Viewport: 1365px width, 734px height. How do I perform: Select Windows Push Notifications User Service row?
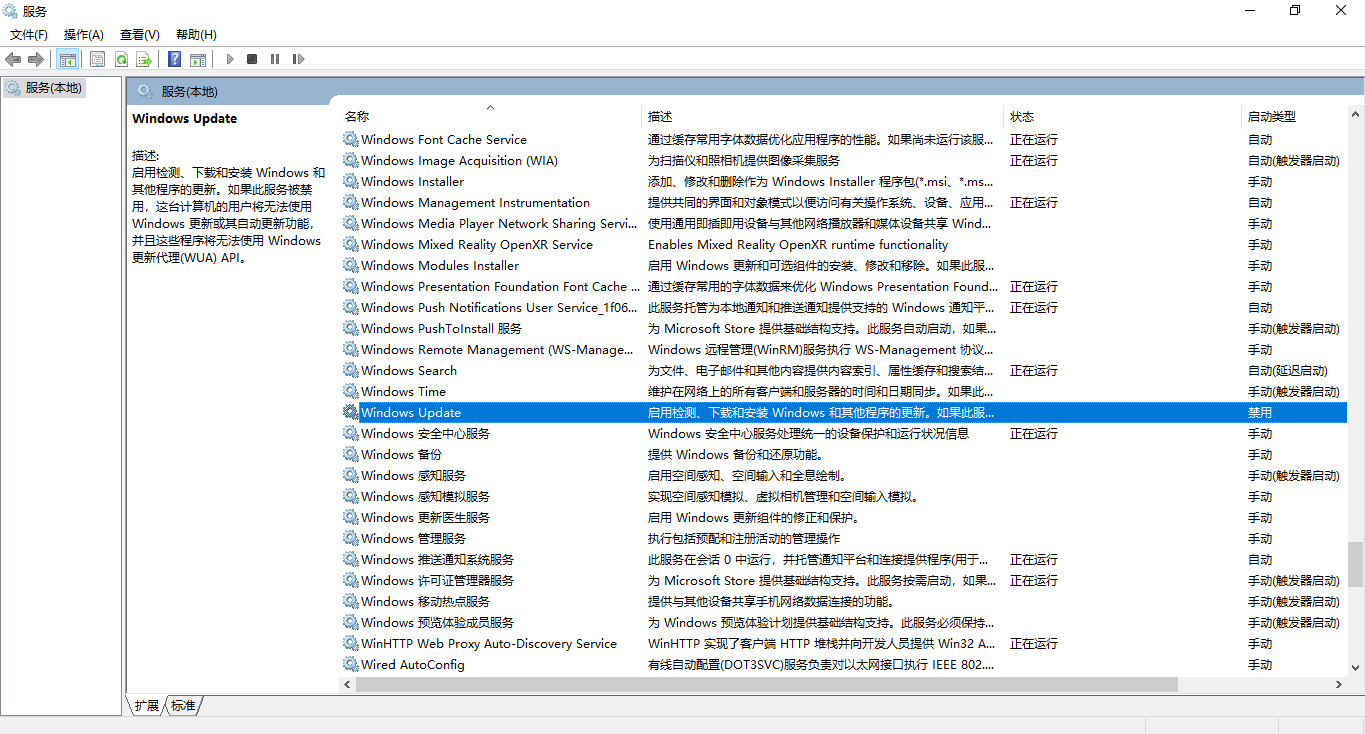(x=844, y=307)
